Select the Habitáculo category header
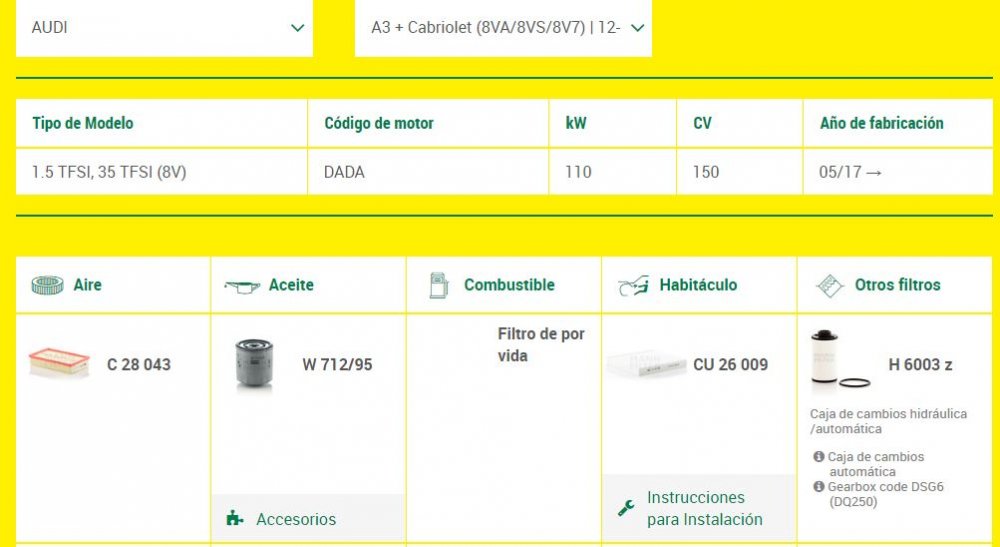Image resolution: width=1000 pixels, height=547 pixels. [x=699, y=285]
